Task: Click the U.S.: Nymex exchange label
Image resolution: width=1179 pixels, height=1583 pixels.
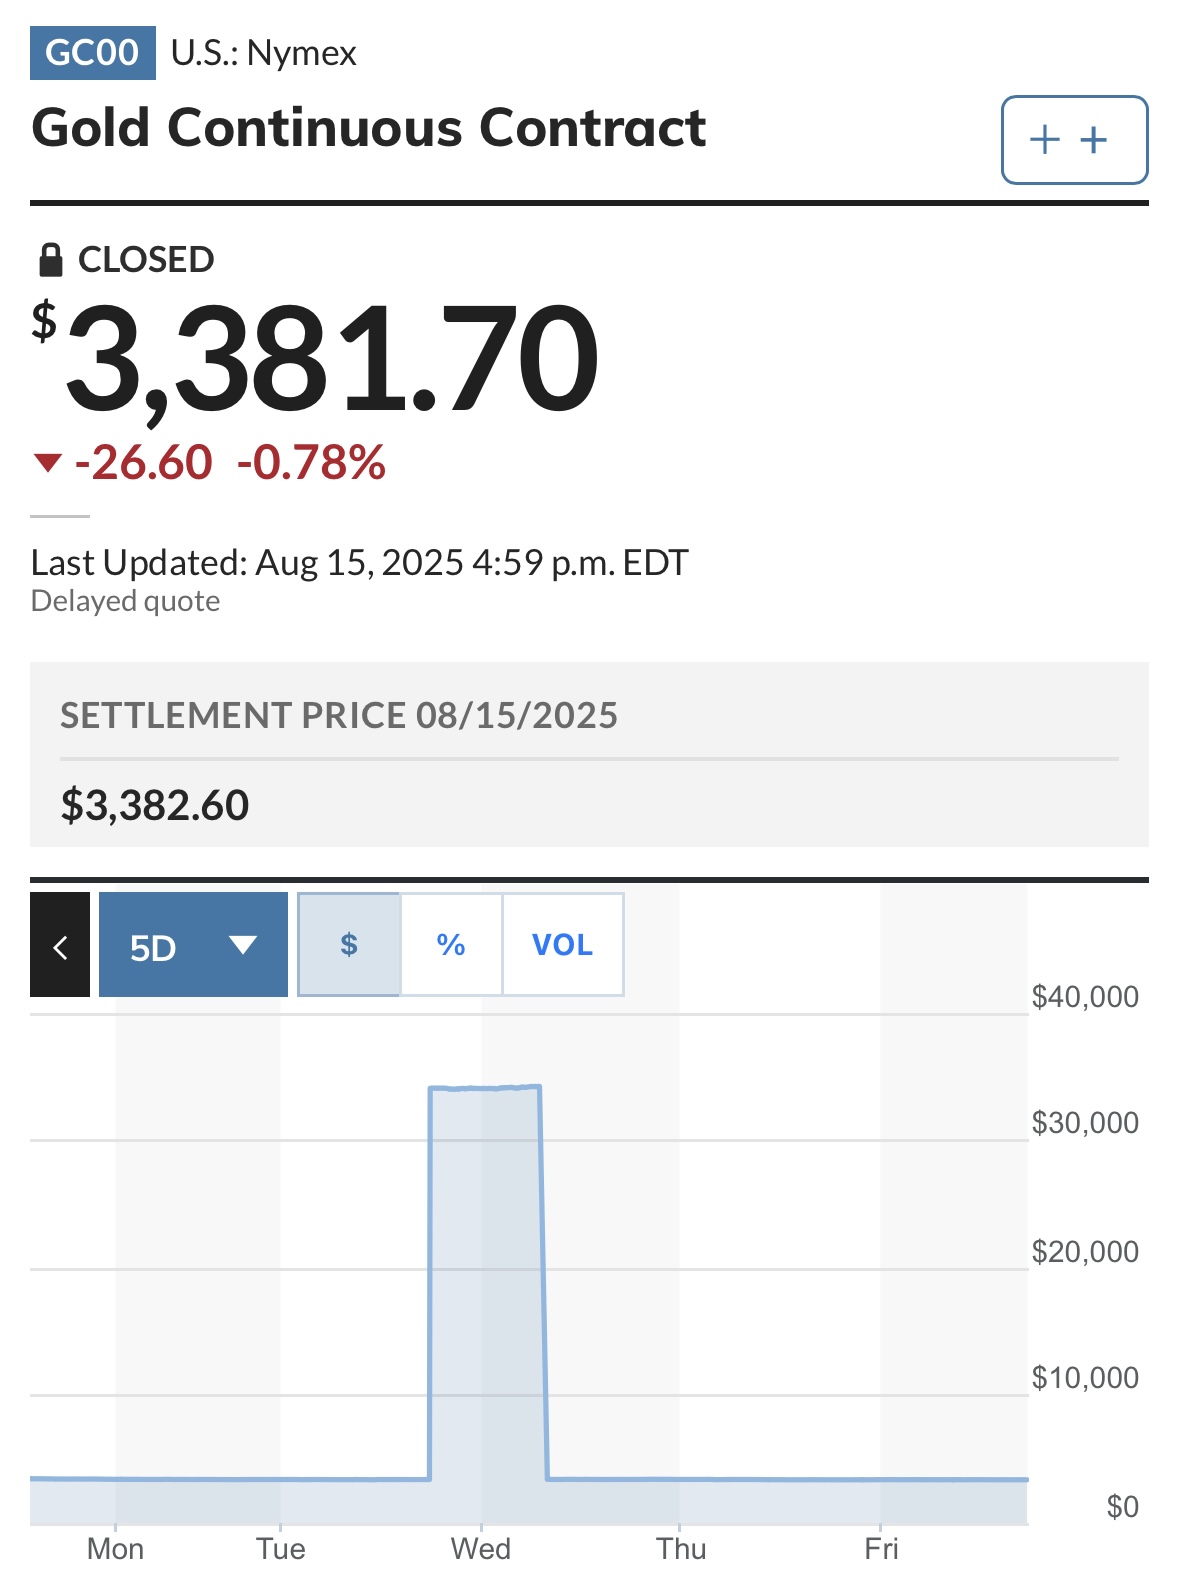Action: (x=264, y=53)
